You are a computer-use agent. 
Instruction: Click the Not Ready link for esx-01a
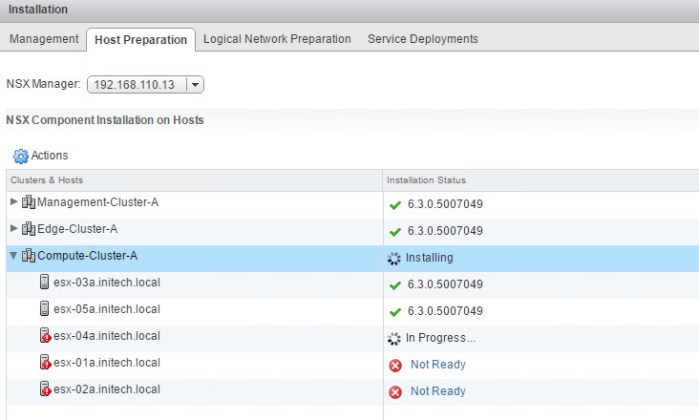tap(437, 365)
